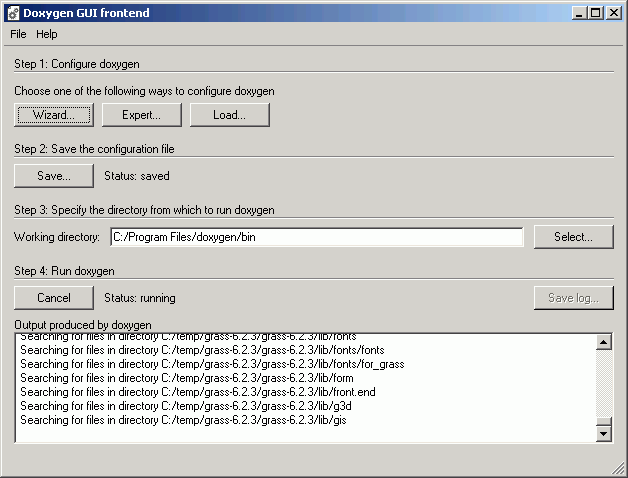
Task: Open the File menu
Action: [18, 34]
